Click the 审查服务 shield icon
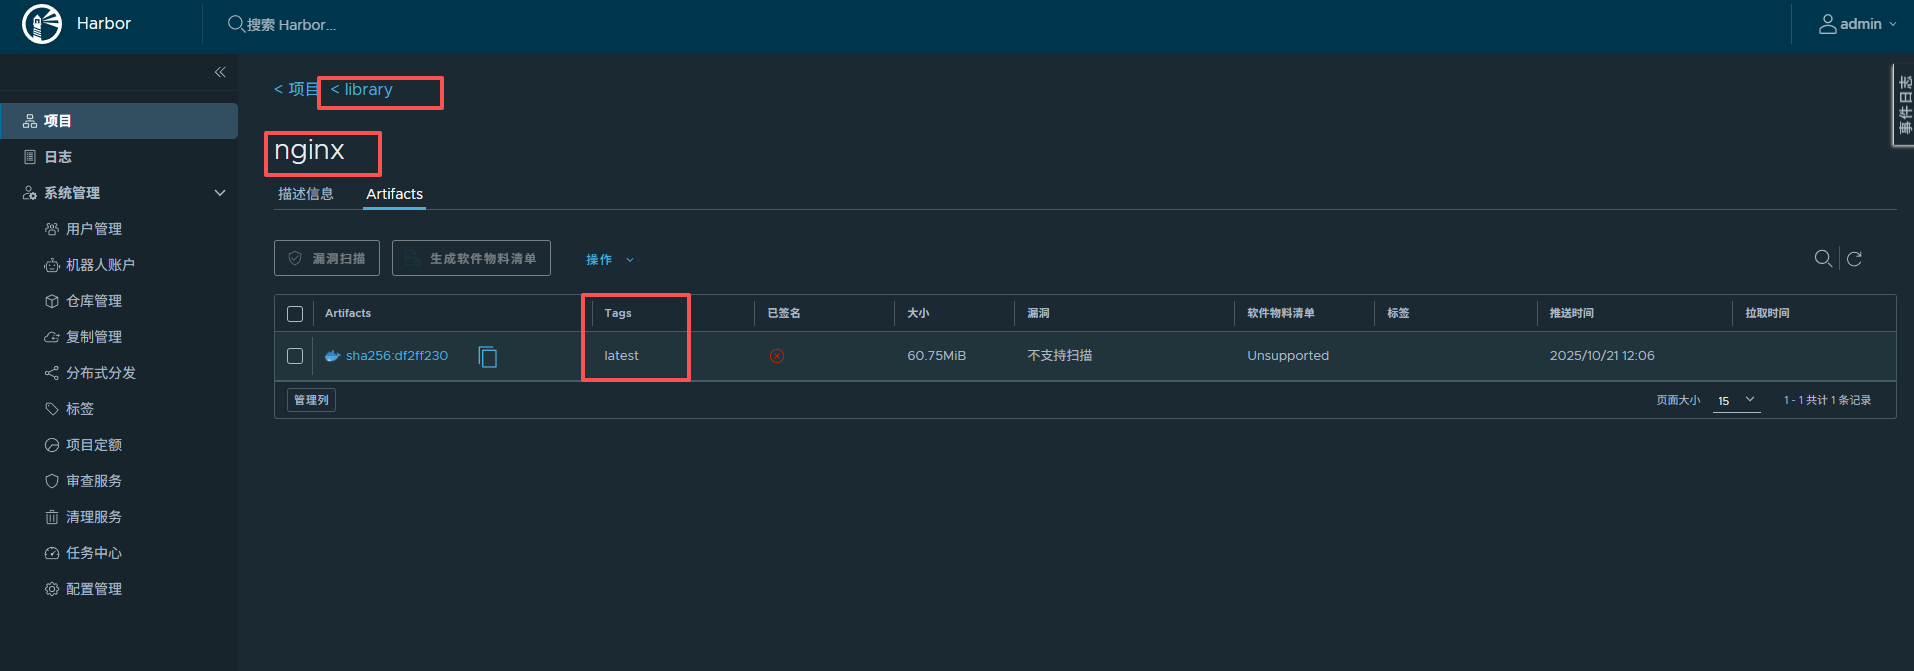Screen dimensions: 1914x671 point(52,481)
